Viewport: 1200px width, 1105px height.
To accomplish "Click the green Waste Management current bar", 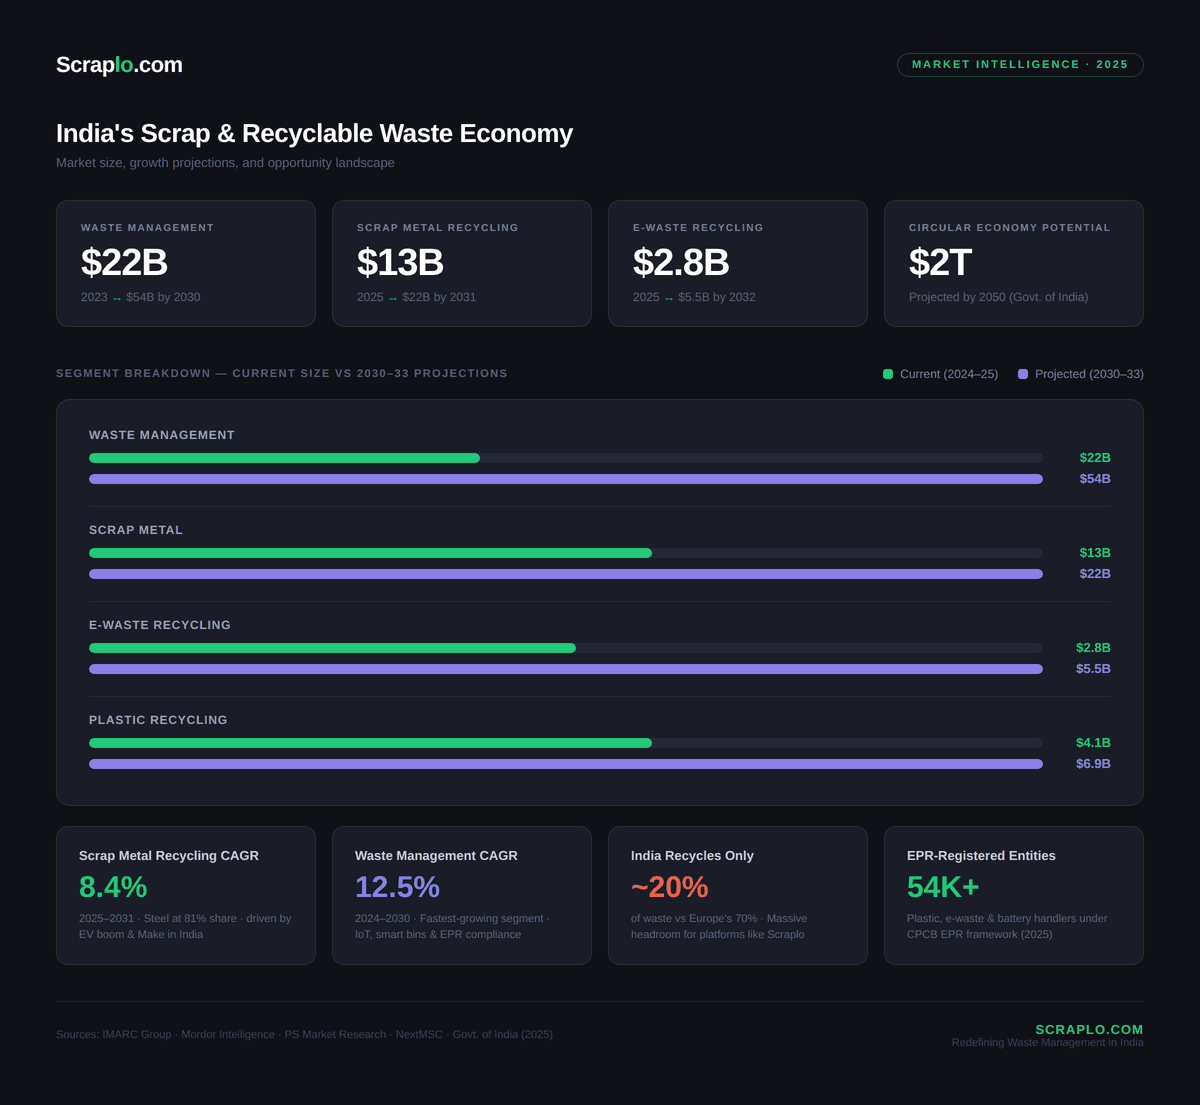I will coord(284,458).
